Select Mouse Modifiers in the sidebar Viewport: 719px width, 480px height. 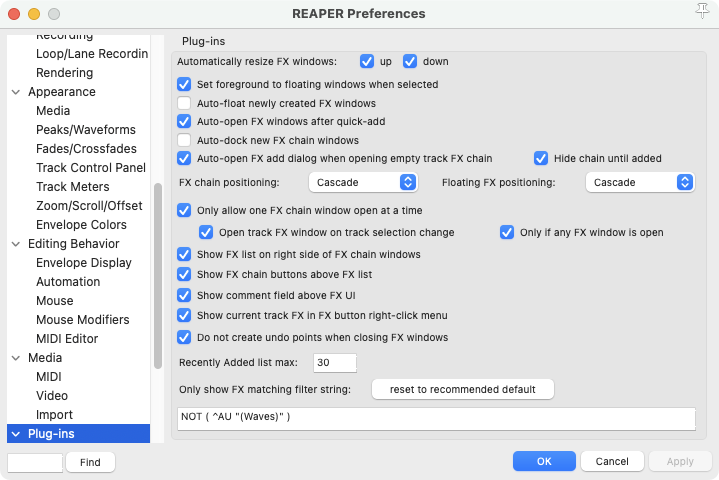point(82,320)
